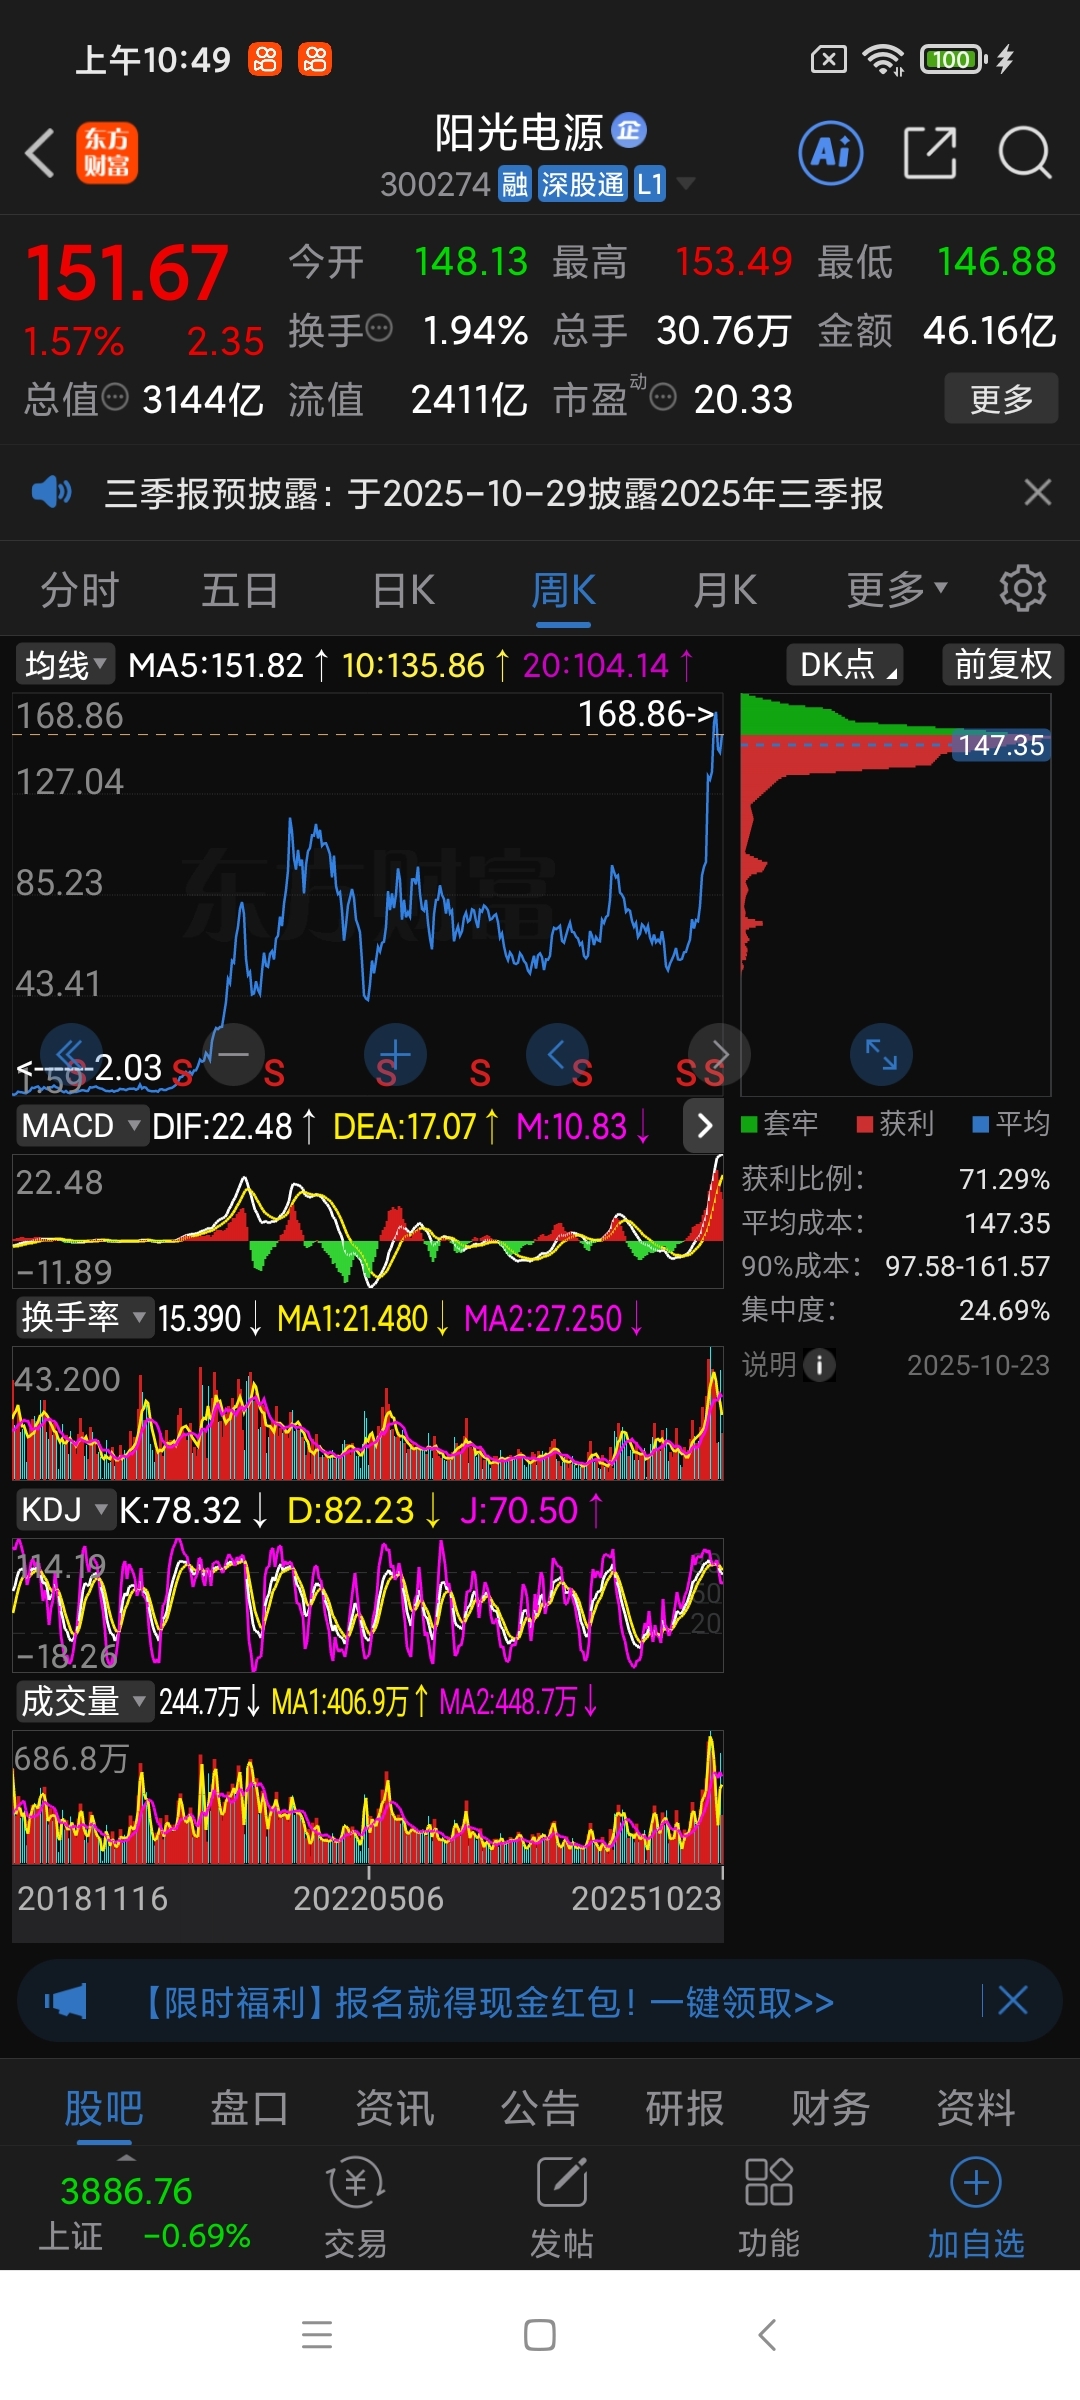Expand the chip distribution panel to fullscreen
This screenshot has height=2400, width=1080.
point(881,1054)
